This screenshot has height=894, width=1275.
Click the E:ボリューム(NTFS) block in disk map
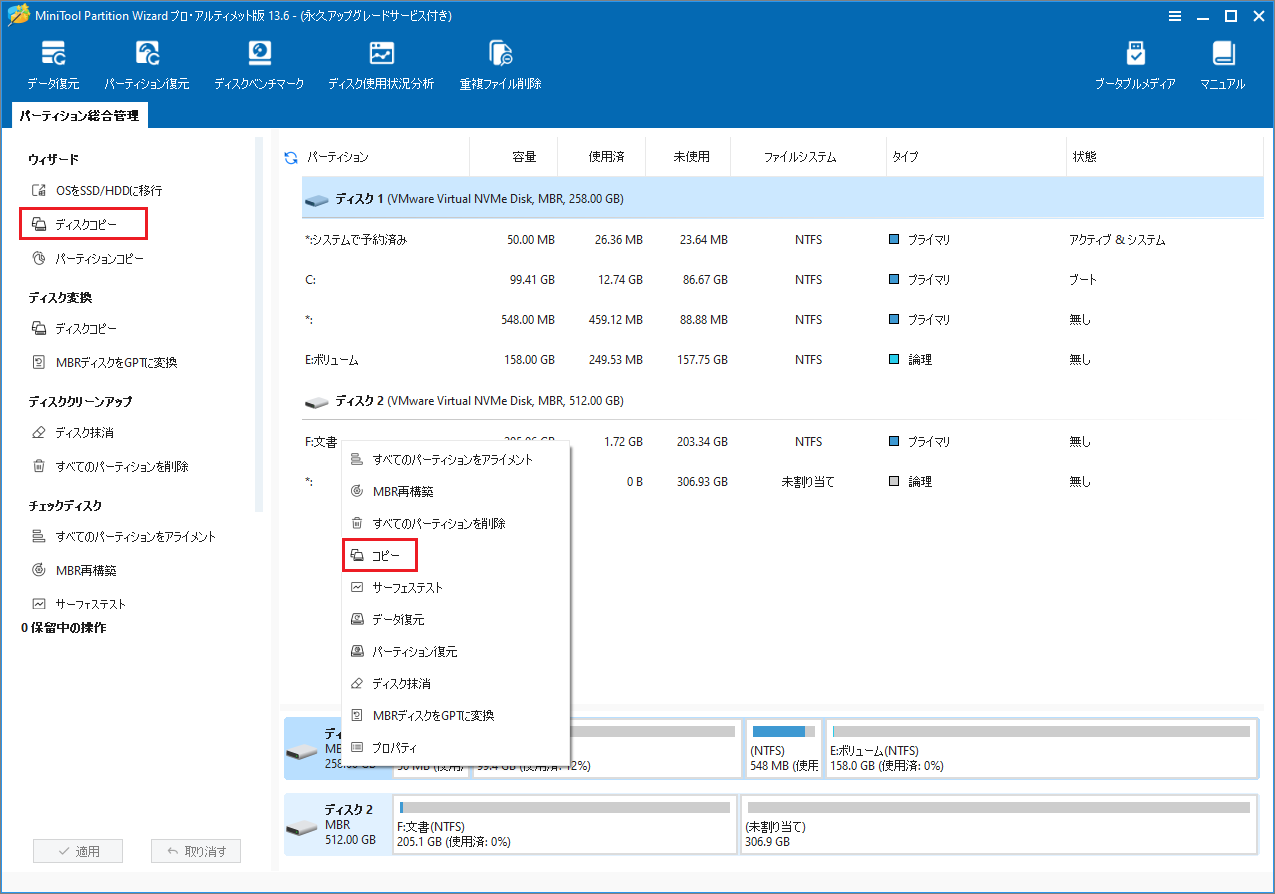(1041, 748)
